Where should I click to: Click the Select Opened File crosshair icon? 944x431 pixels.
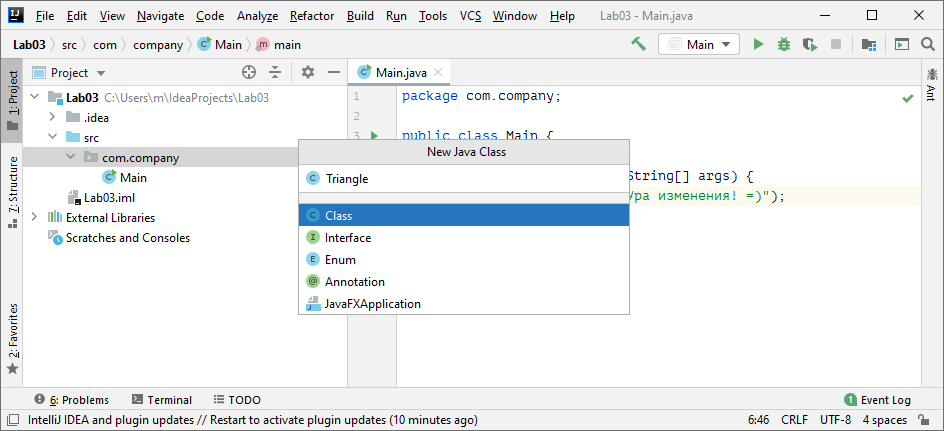(x=249, y=73)
